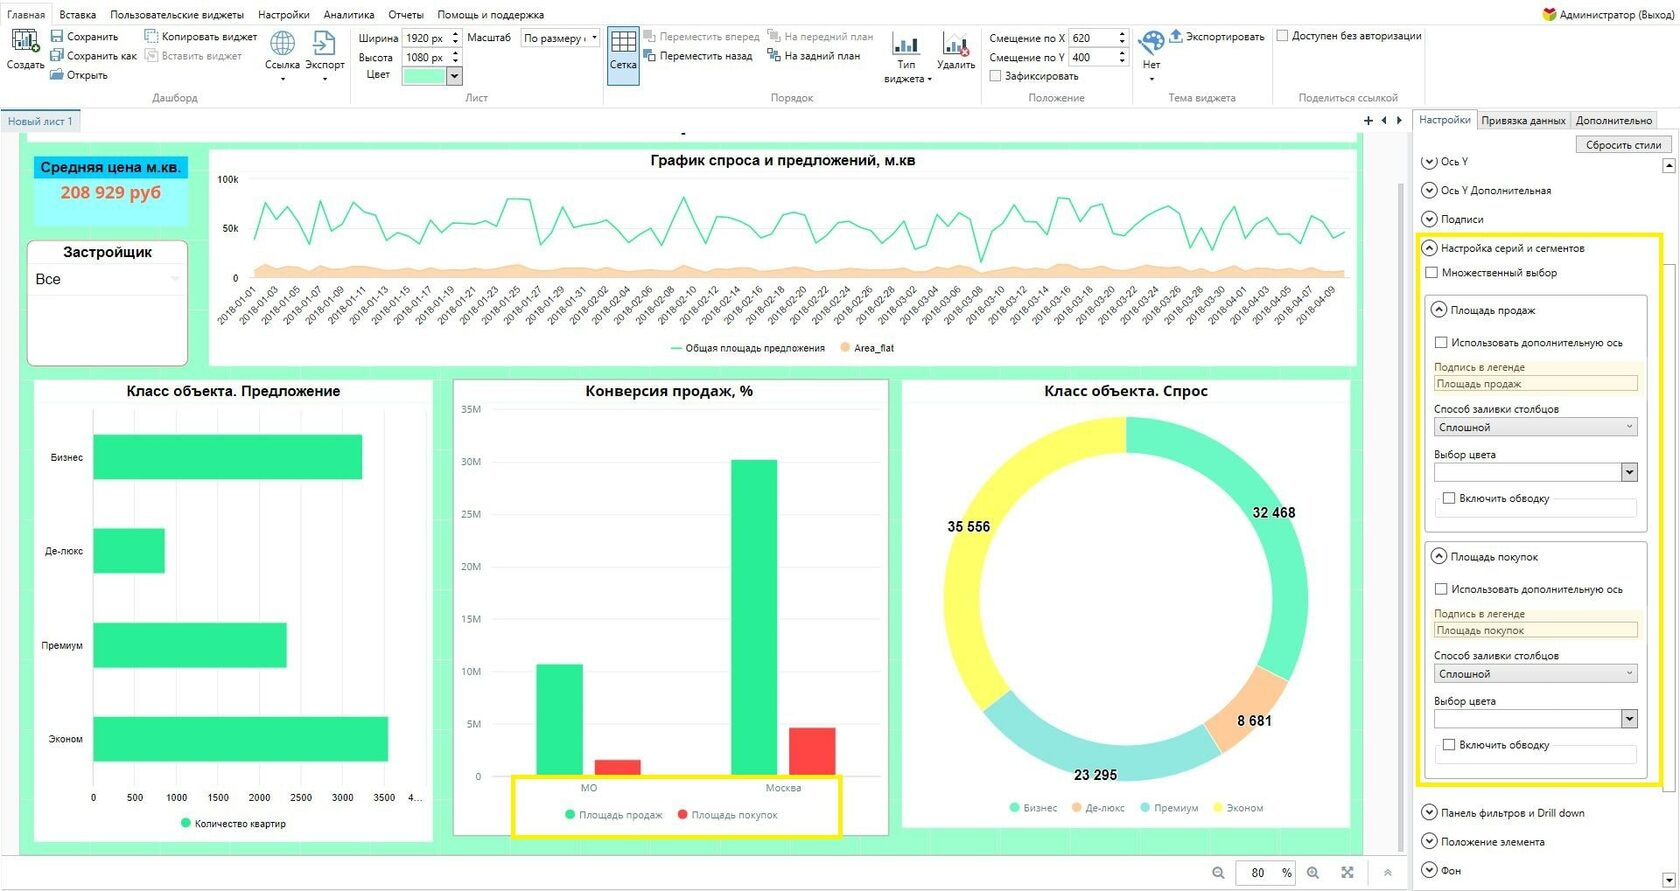The image size is (1680, 891).
Task: Click the Сохранить icon in ribbon
Action: click(57, 36)
